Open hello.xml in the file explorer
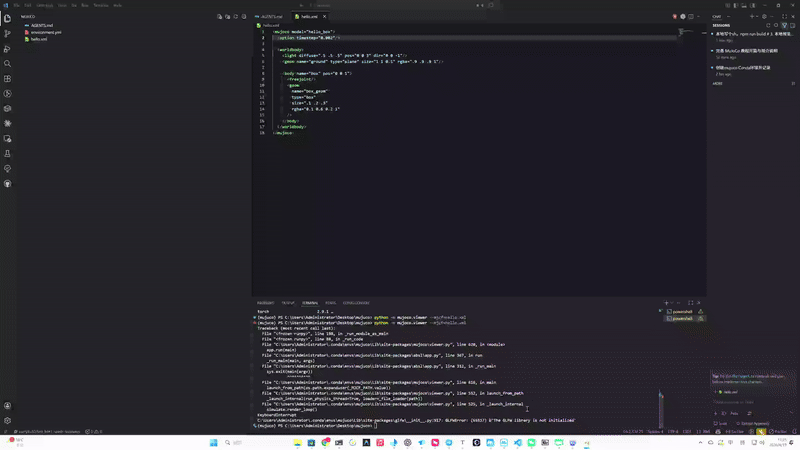The width and height of the screenshot is (800, 450). coord(38,39)
